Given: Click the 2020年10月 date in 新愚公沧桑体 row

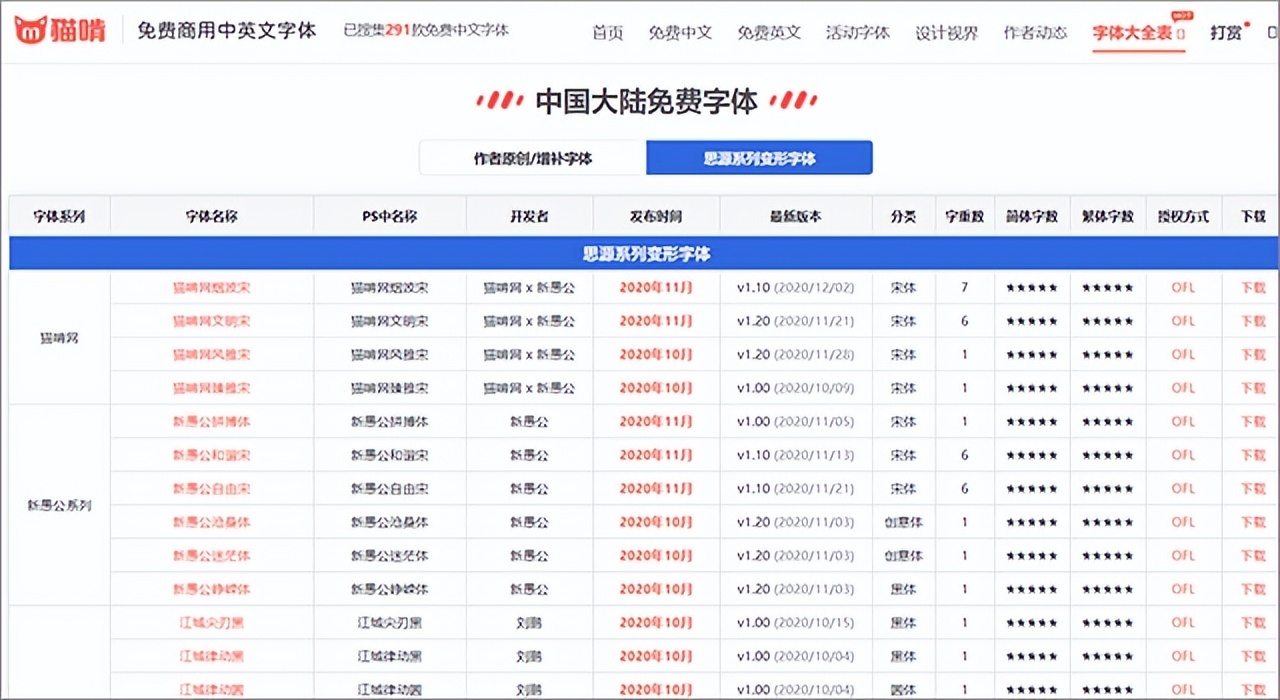Looking at the screenshot, I should coord(656,522).
